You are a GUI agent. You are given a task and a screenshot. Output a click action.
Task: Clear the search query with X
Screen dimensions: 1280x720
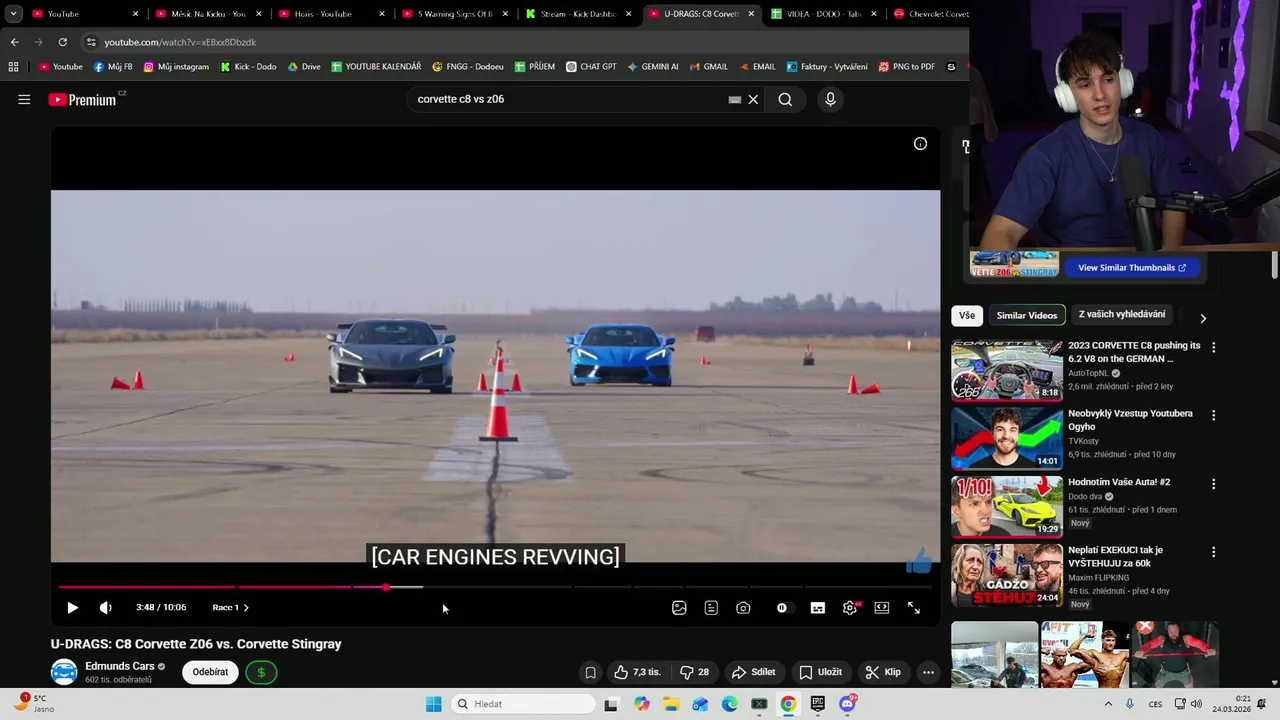753,99
